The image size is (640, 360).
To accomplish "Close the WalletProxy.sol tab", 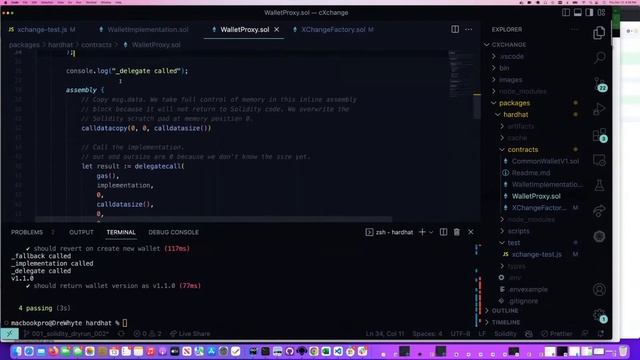I will [277, 29].
